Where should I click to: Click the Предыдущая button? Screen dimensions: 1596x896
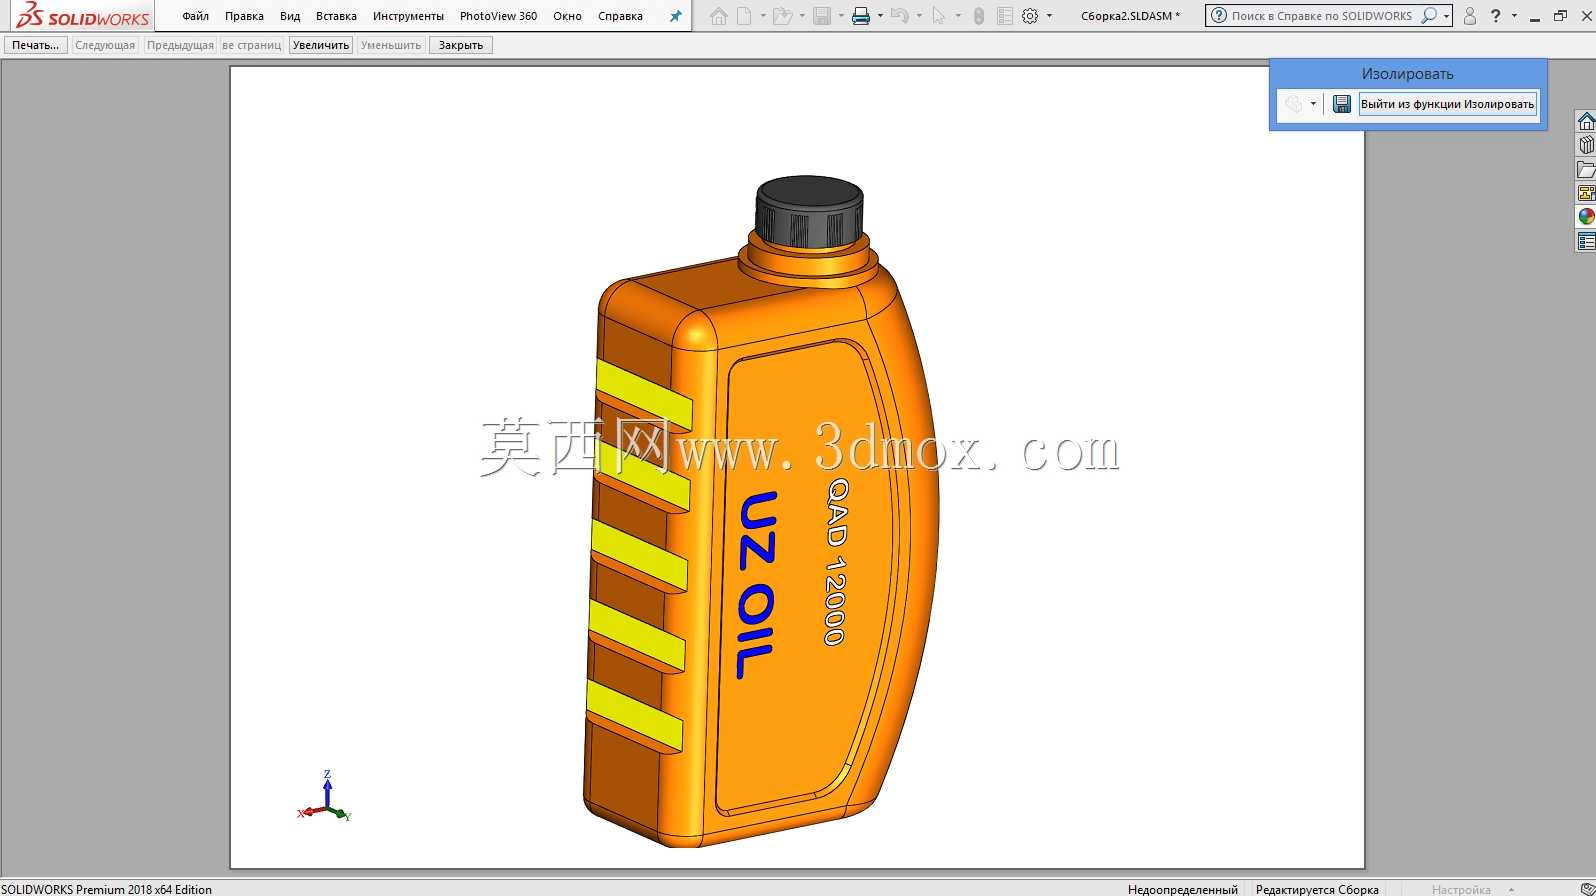coord(180,45)
